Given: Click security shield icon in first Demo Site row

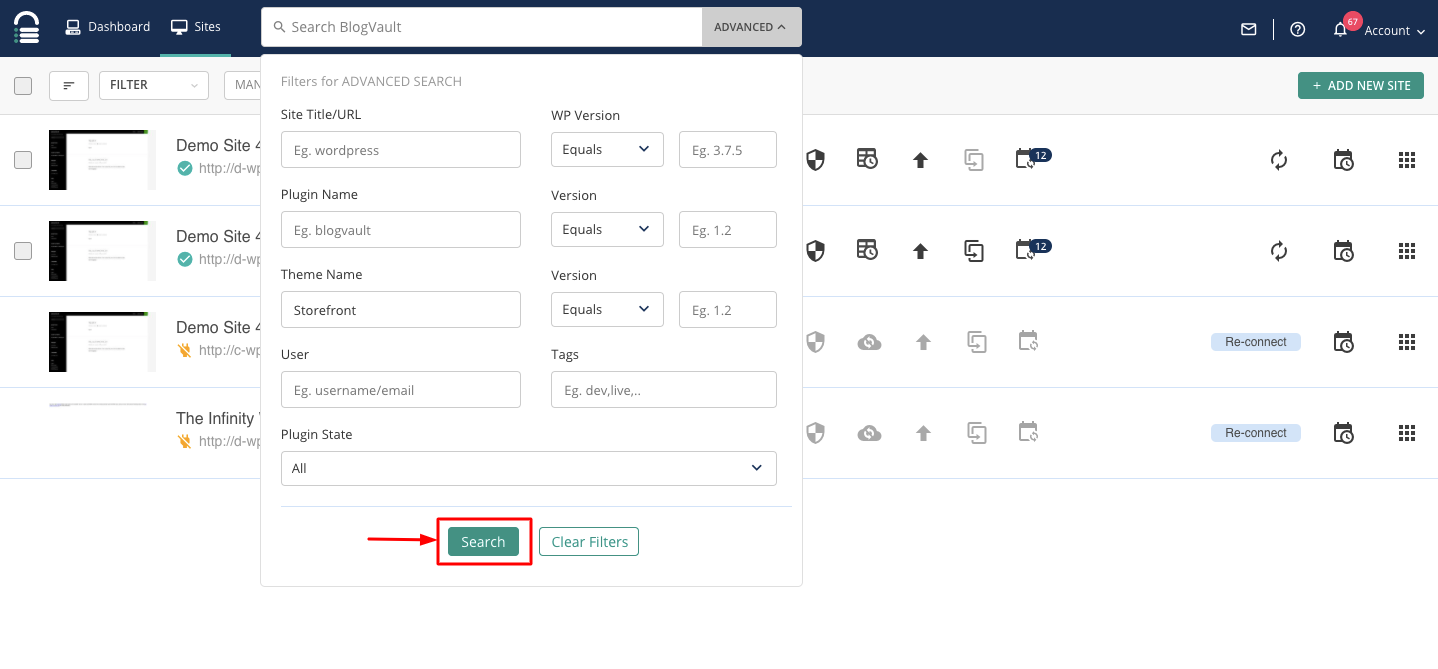Looking at the screenshot, I should coord(815,160).
